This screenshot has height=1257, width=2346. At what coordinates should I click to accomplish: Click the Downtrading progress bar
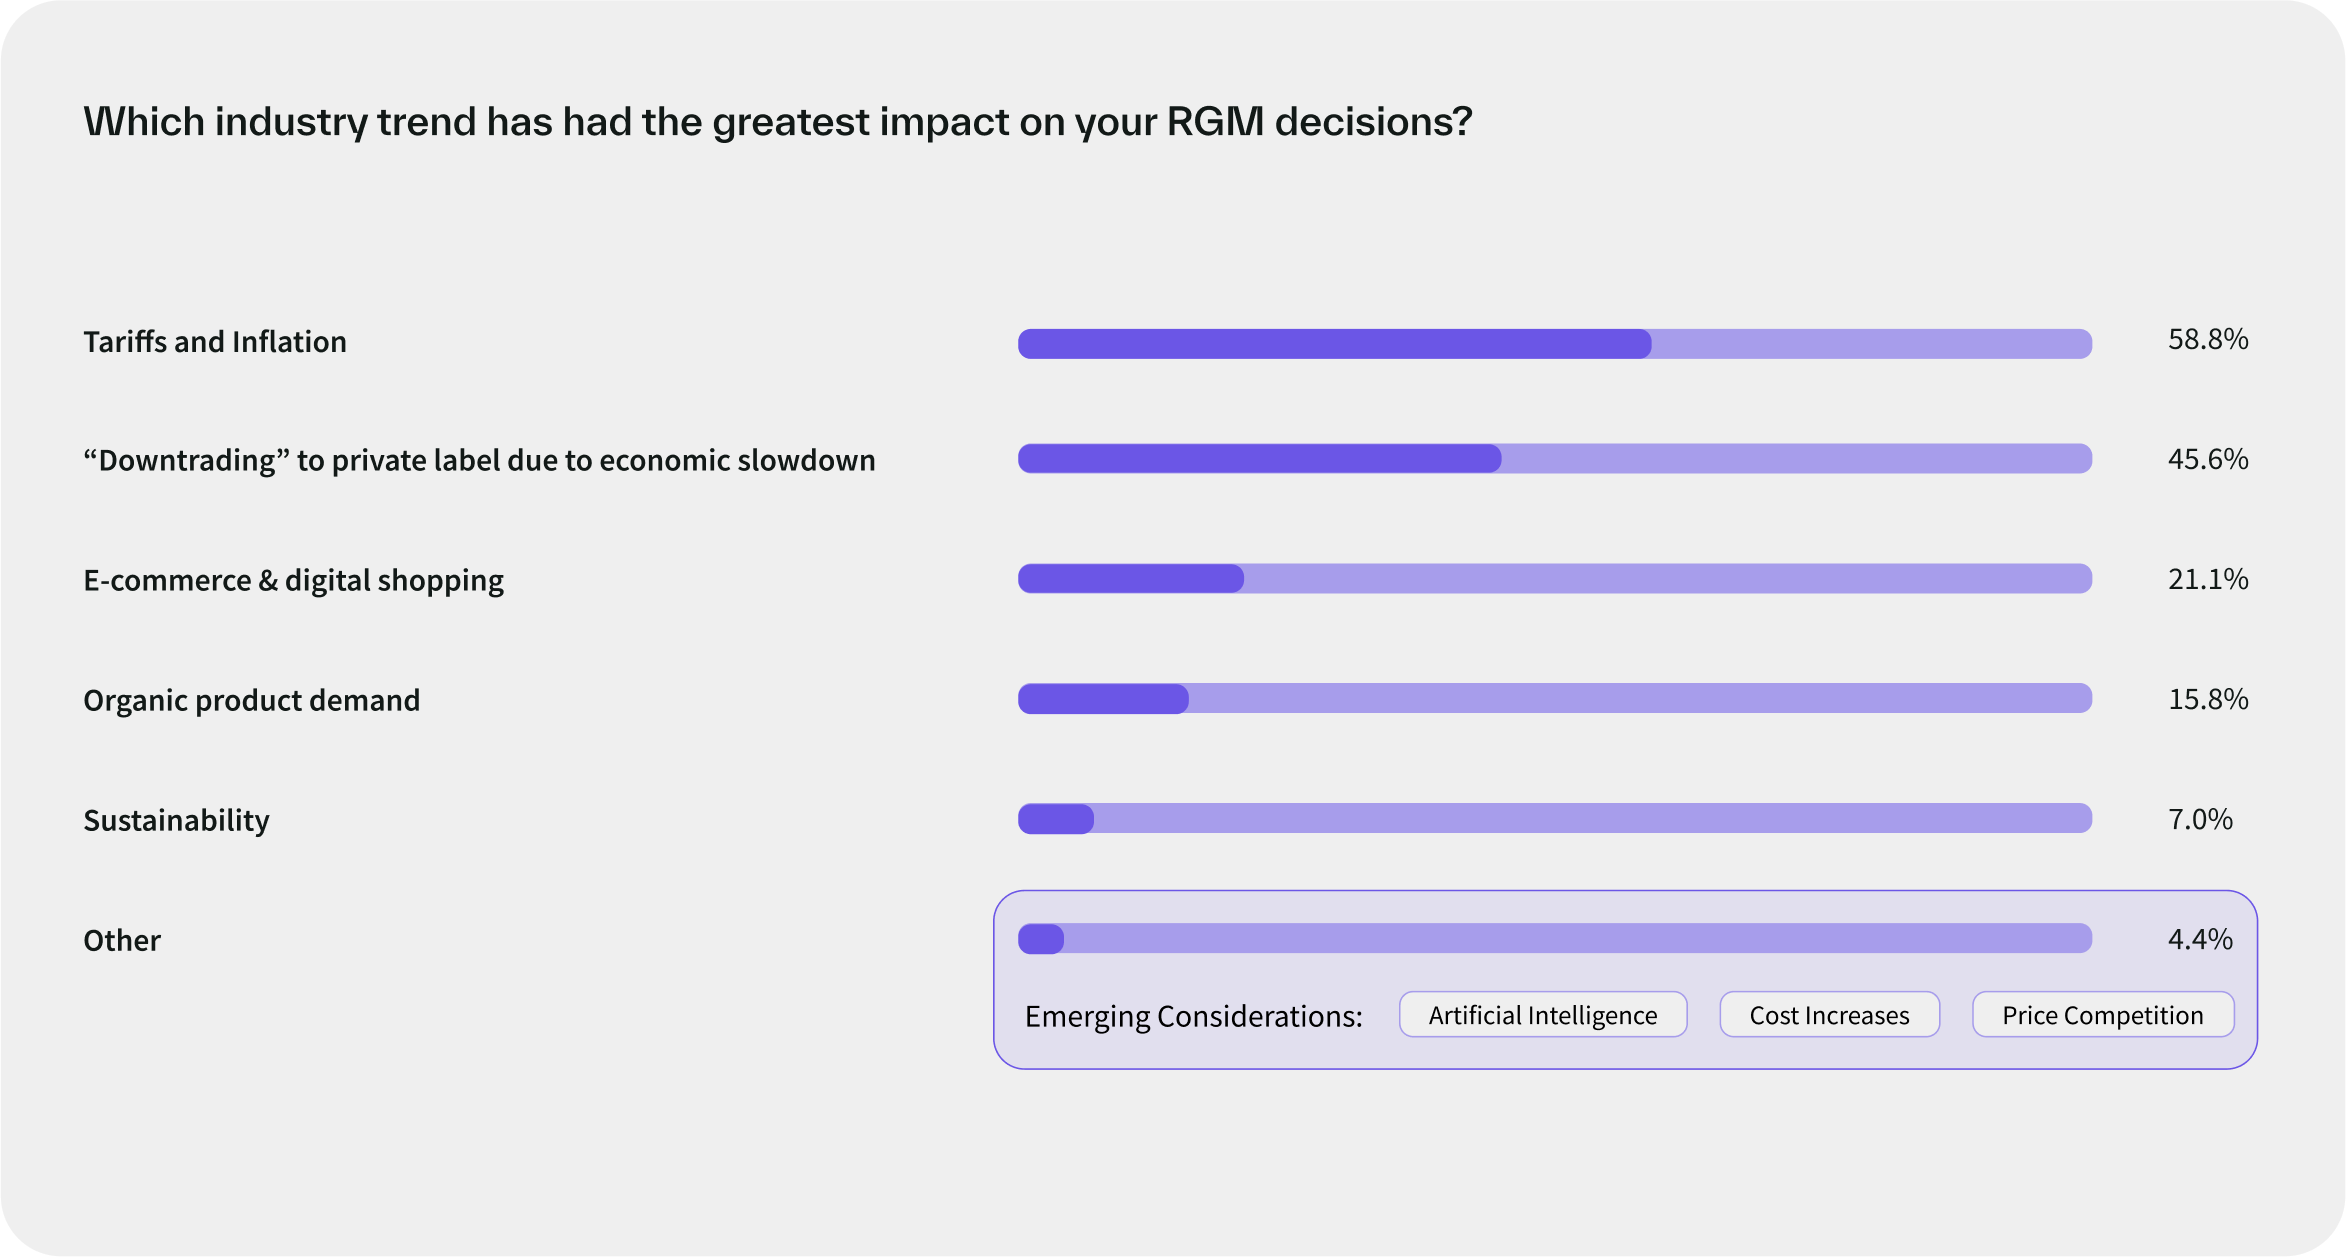1554,459
